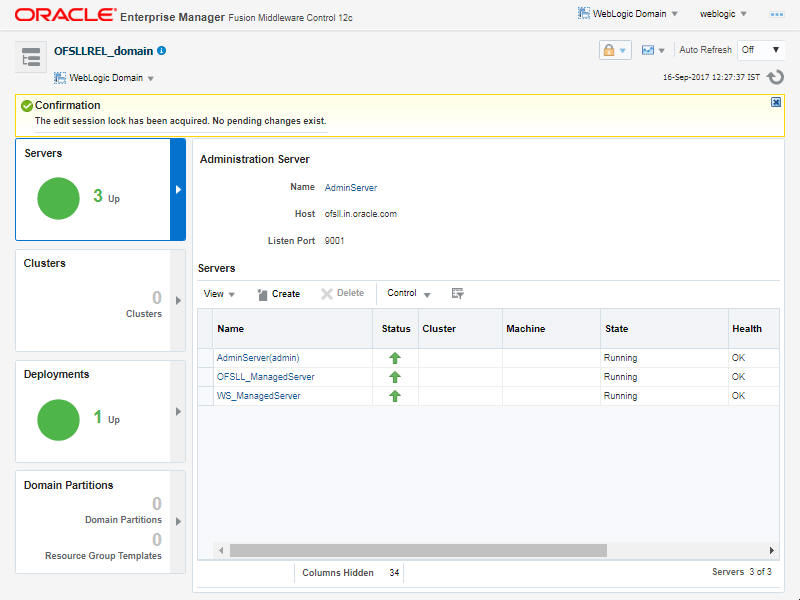Click the detach table icon
This screenshot has height=600, width=800.
pos(457,293)
